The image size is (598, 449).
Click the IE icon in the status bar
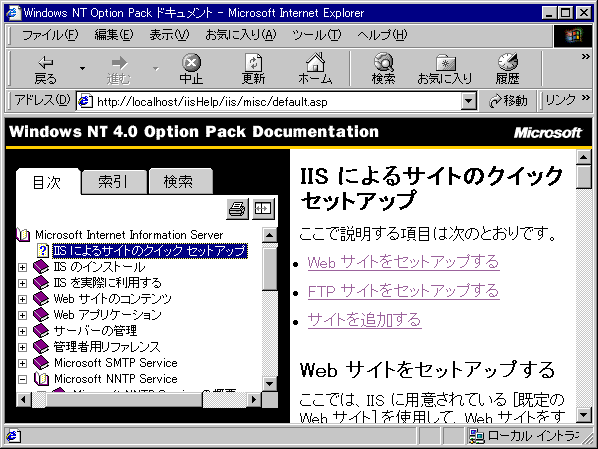[x=13, y=436]
